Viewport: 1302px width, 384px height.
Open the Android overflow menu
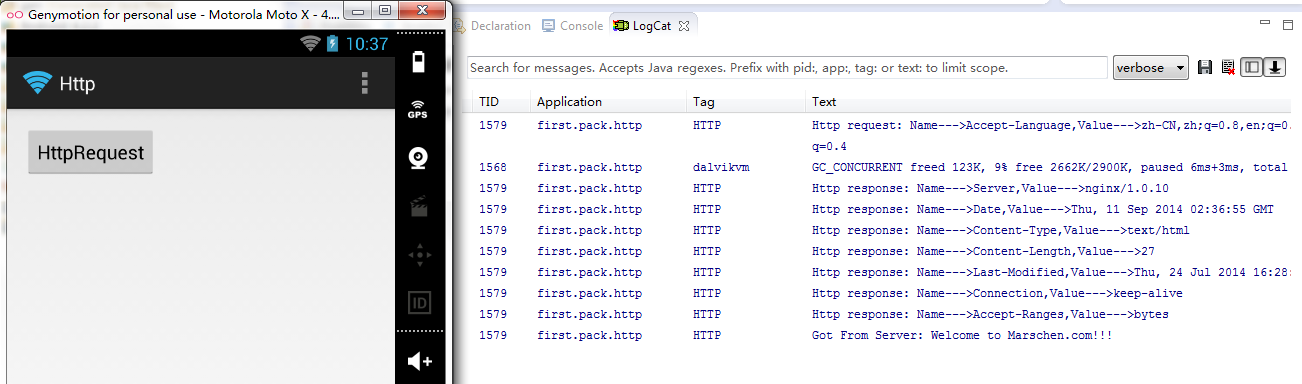(365, 83)
